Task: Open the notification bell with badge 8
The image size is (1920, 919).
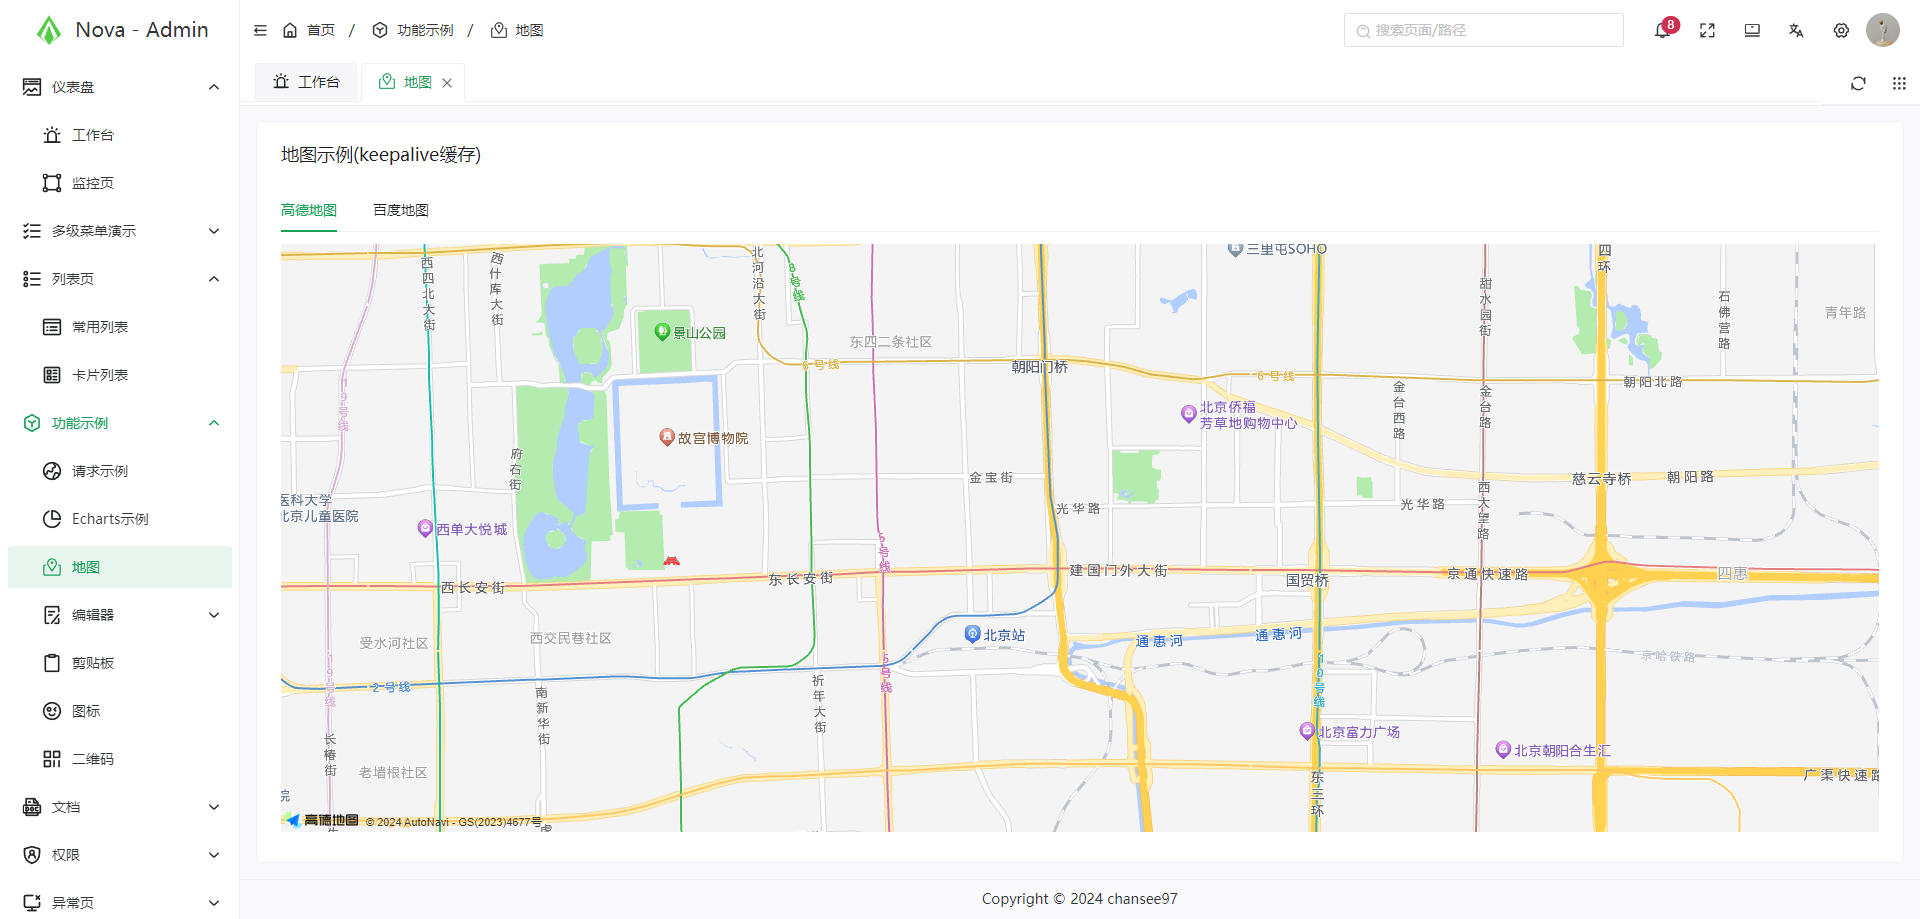Action: click(x=1663, y=30)
